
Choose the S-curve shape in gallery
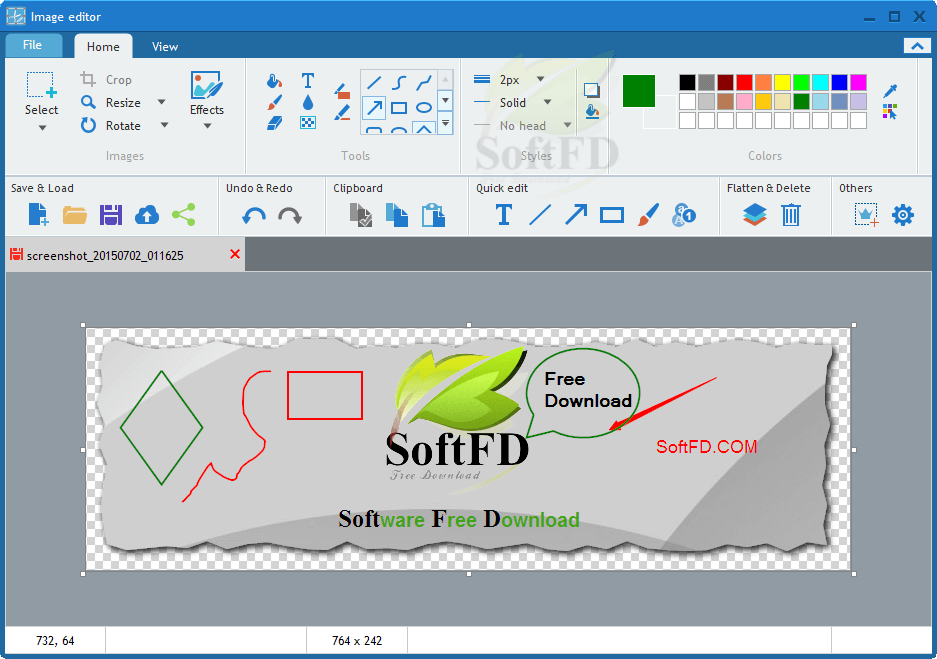coord(399,82)
